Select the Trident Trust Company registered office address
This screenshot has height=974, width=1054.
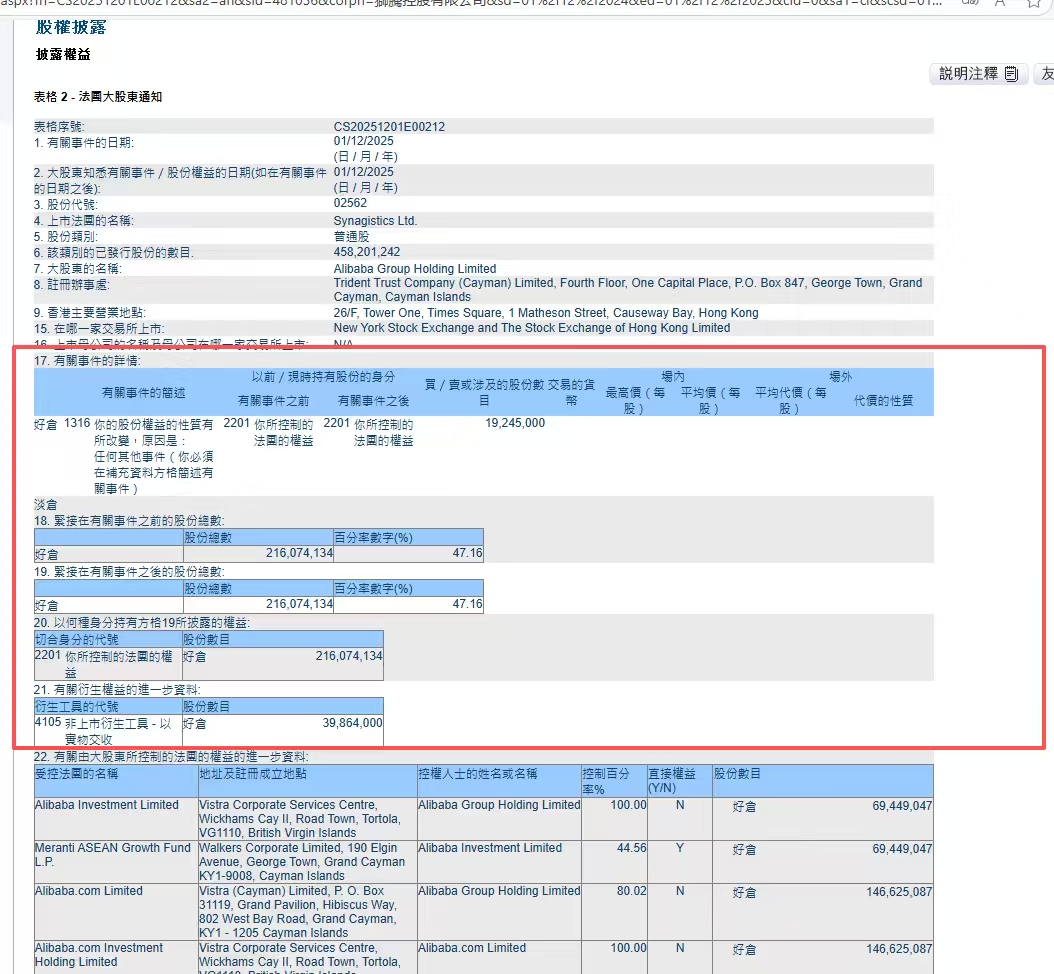[x=628, y=290]
